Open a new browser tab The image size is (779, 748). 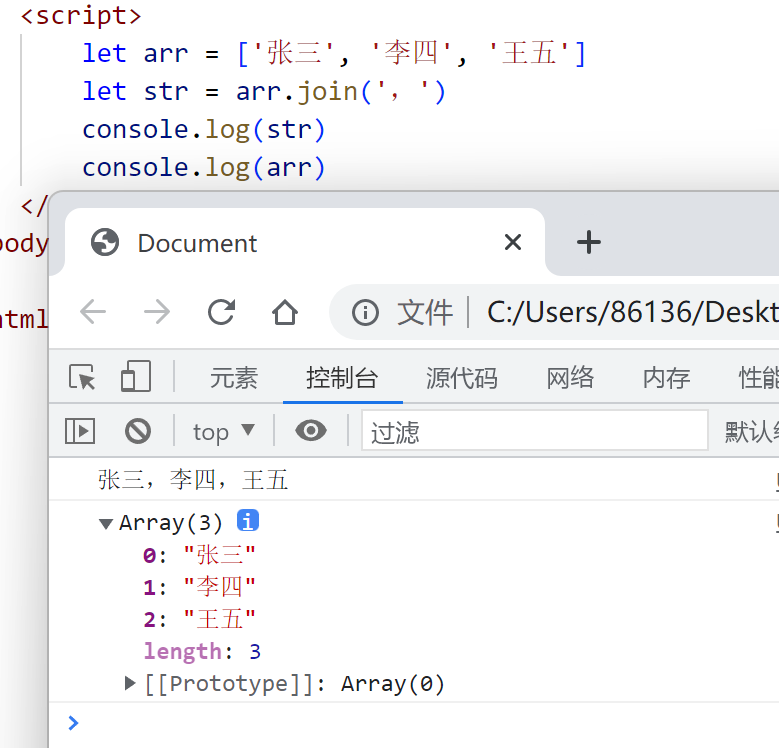coord(589,242)
